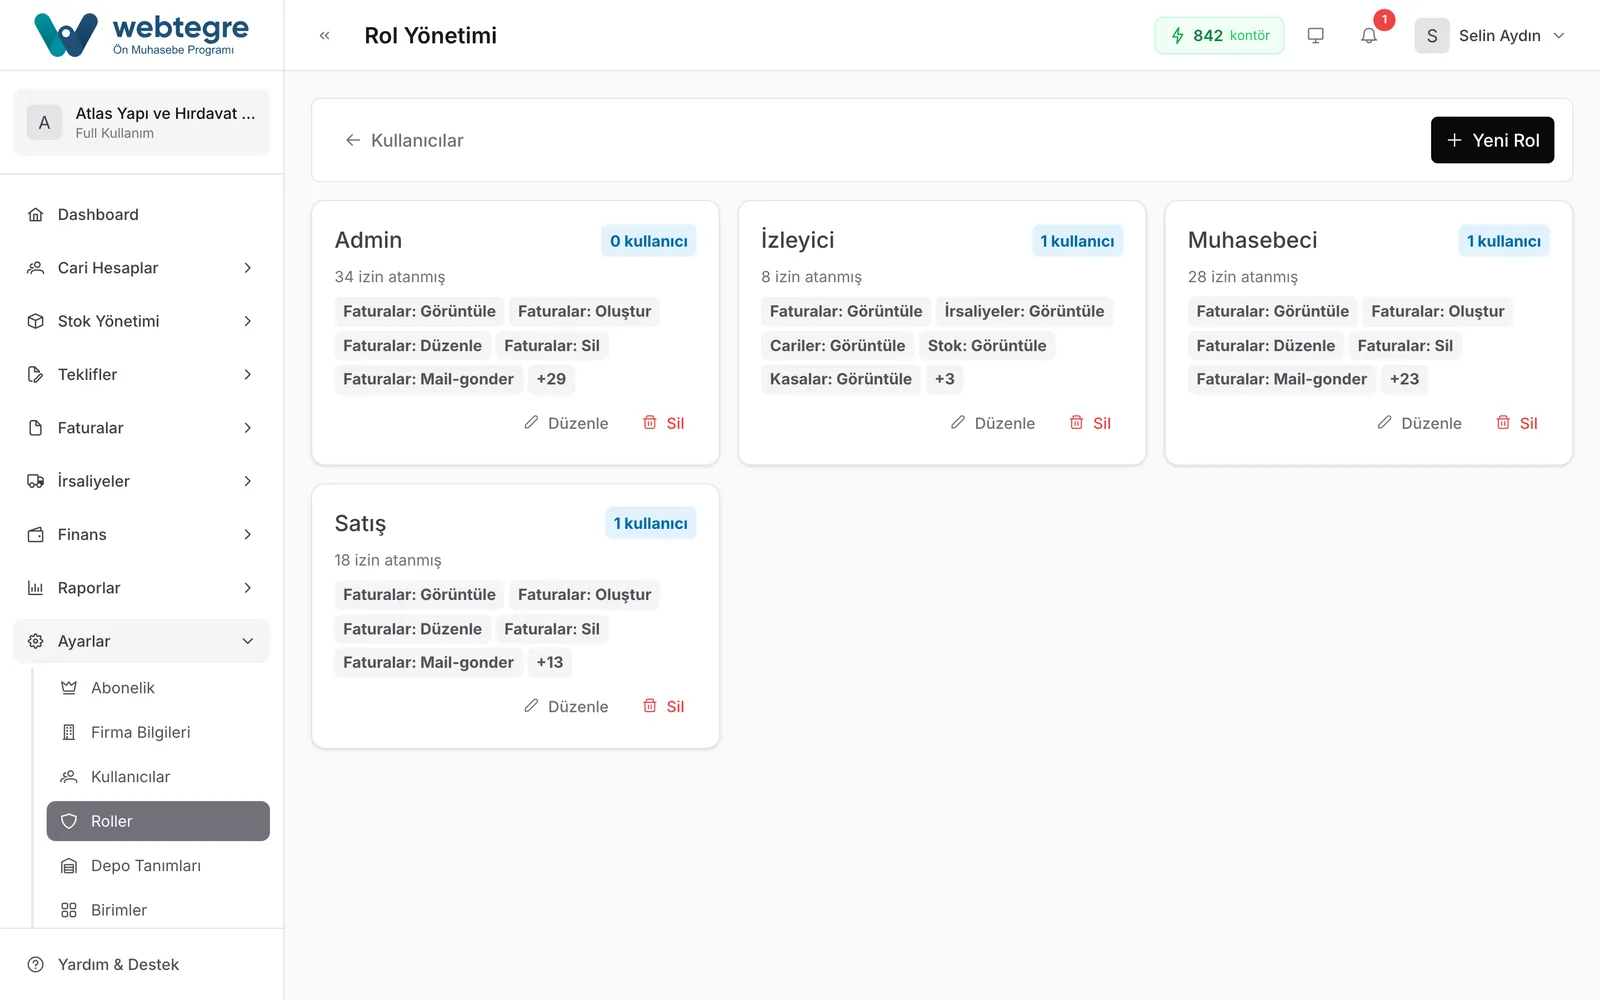Screen dimensions: 1600x1000
Task: Click pencil icon on İzleyici card
Action: 958,423
